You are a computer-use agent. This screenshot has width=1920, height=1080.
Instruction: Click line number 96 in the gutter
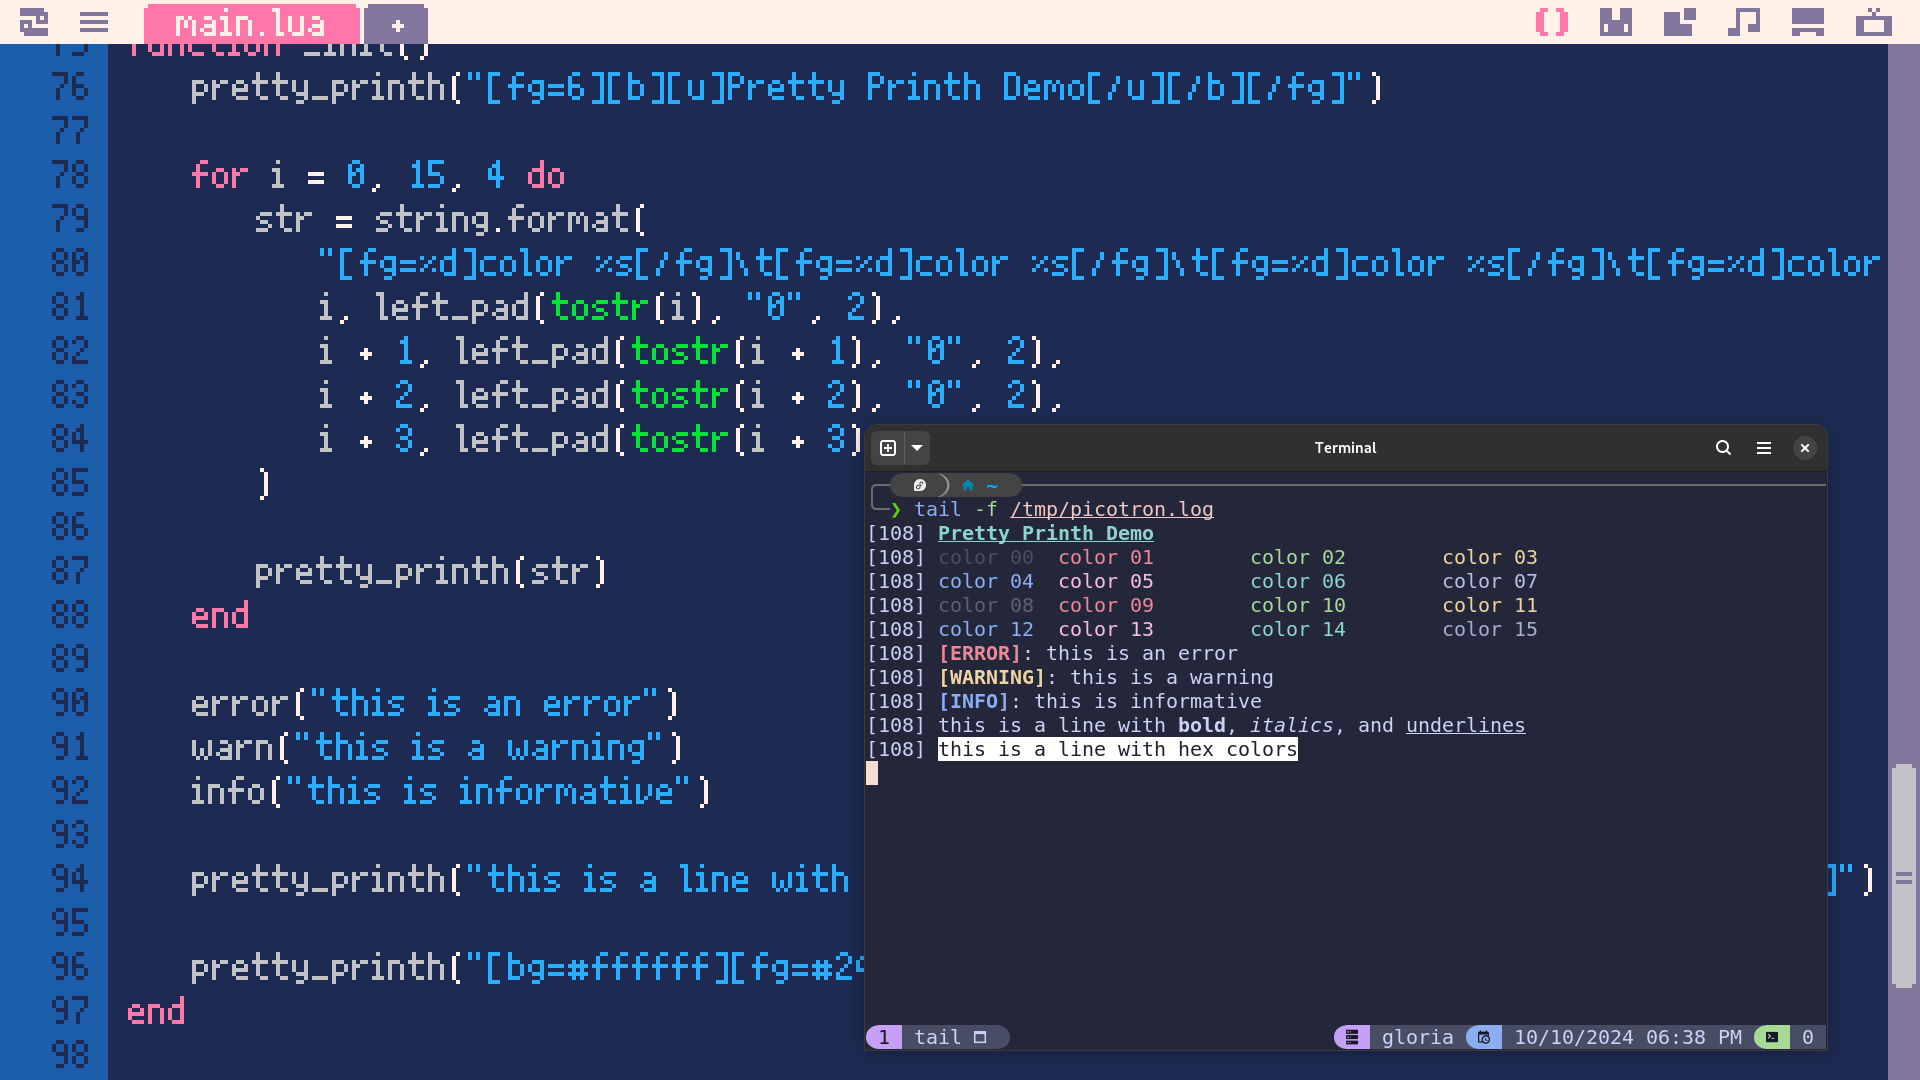(70, 968)
